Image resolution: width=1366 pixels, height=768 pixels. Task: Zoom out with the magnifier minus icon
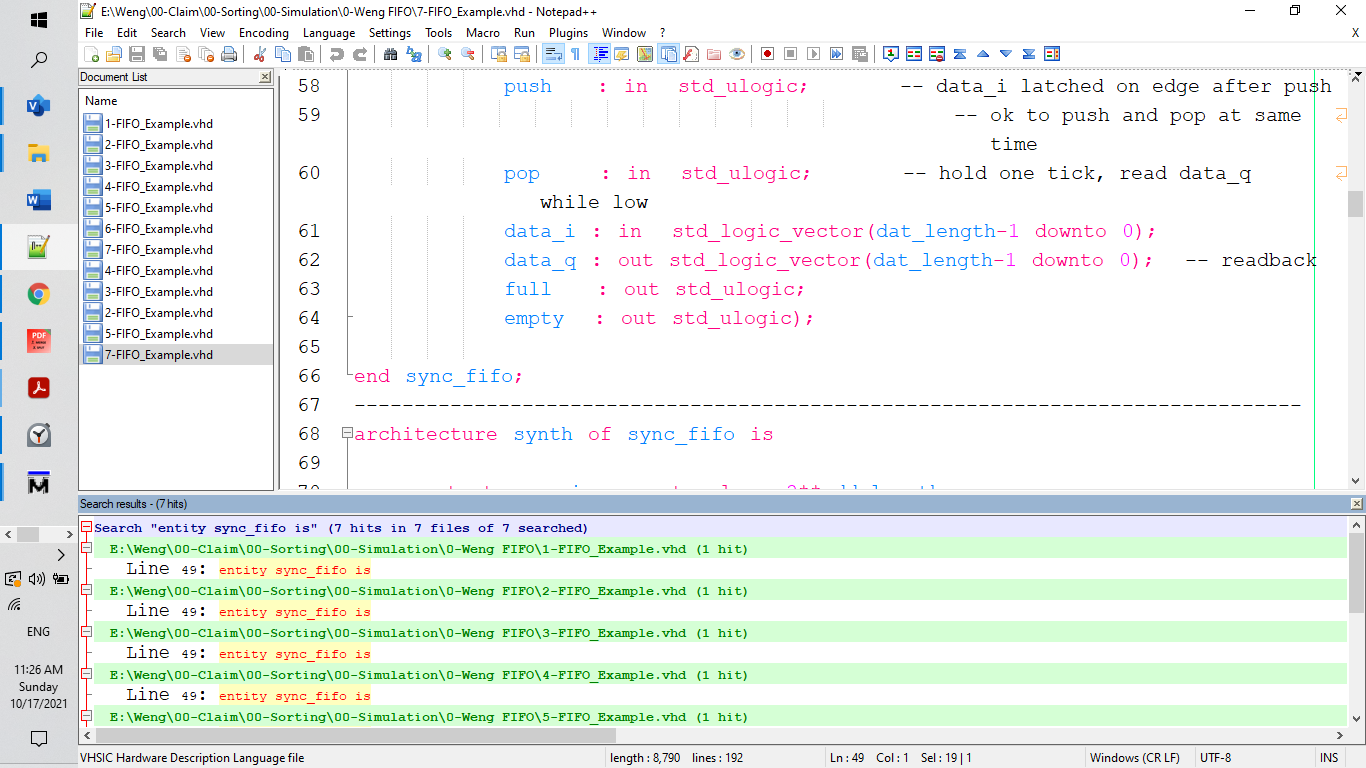[x=467, y=54]
